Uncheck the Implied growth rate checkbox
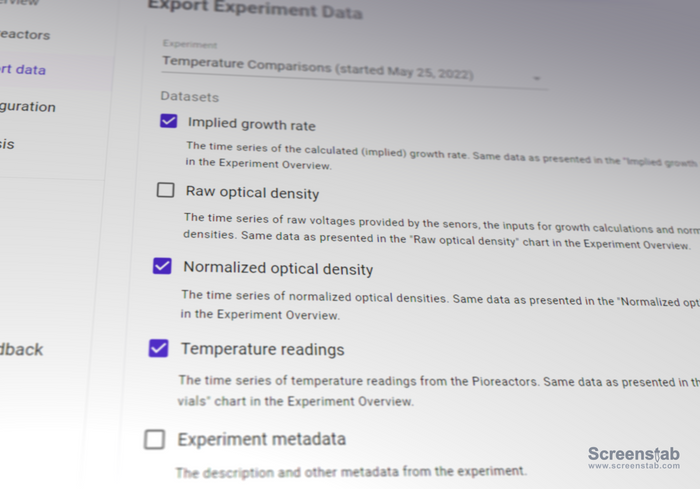Image resolution: width=700 pixels, height=489 pixels. point(168,123)
